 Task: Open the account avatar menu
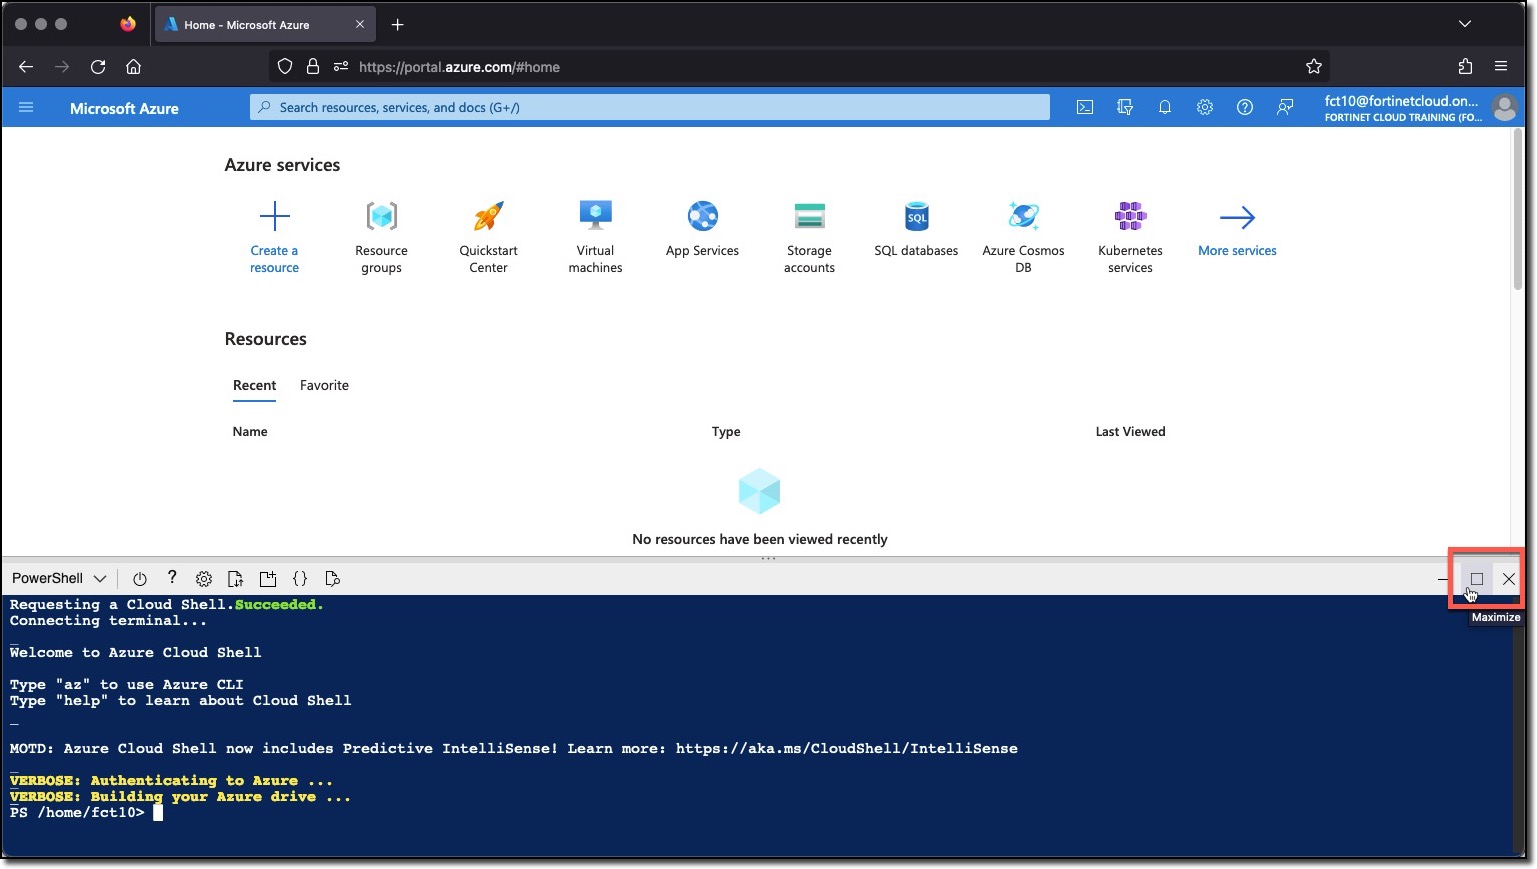1504,108
